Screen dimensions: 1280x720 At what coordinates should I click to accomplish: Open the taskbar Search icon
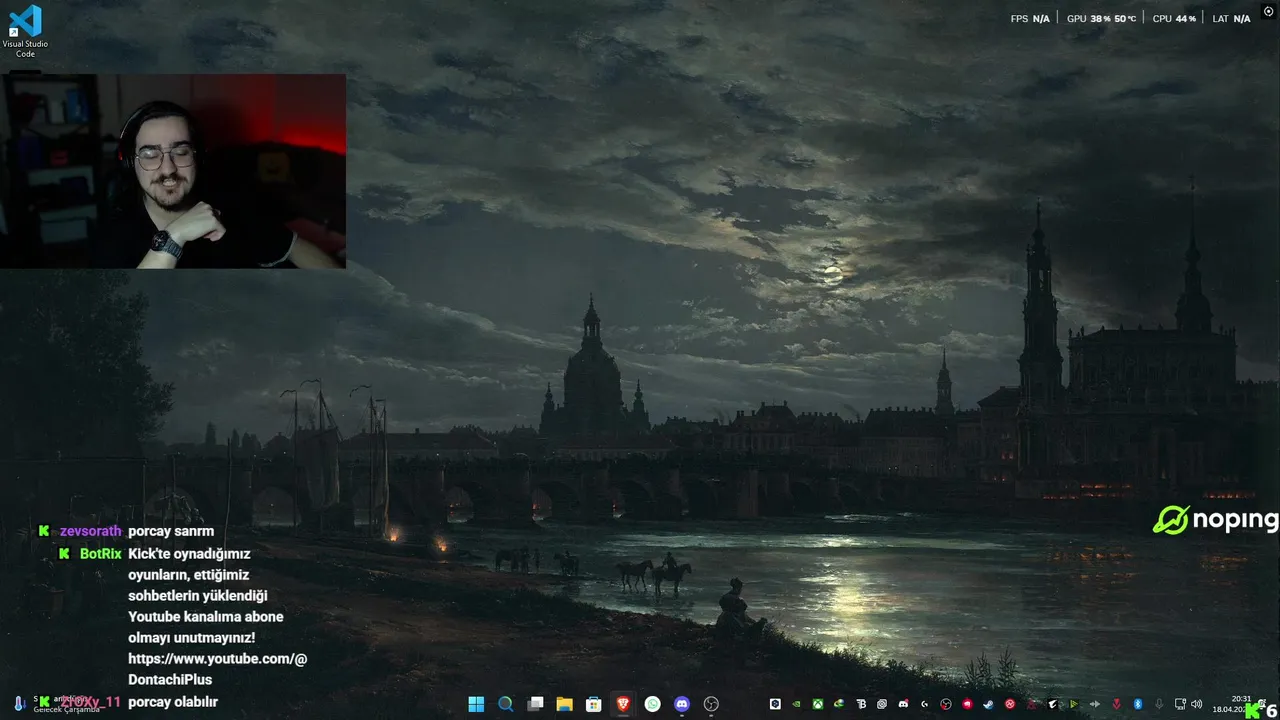click(x=506, y=704)
